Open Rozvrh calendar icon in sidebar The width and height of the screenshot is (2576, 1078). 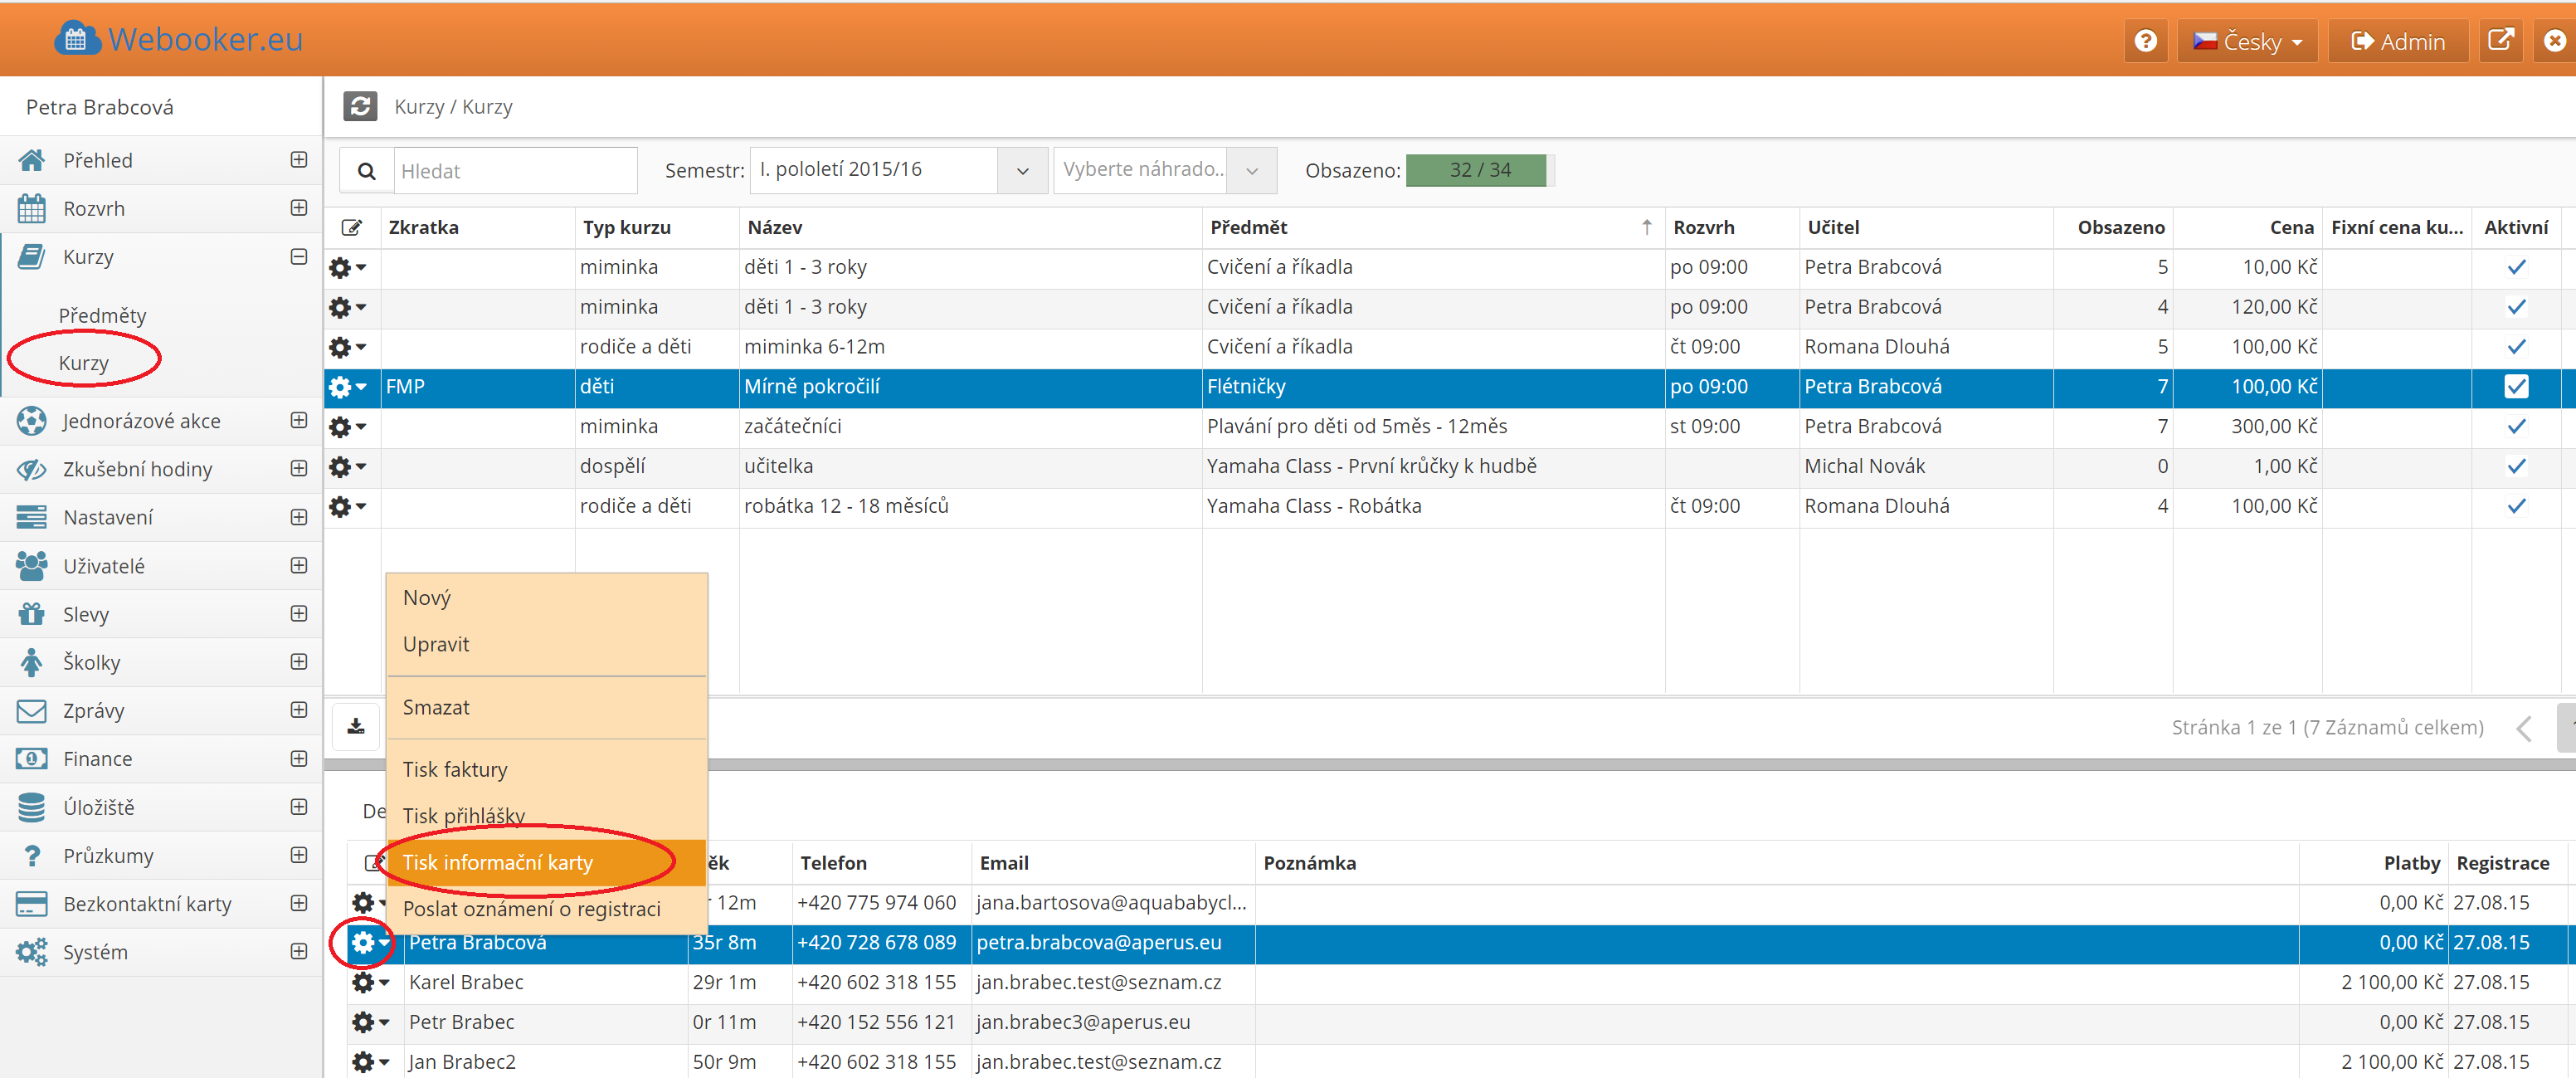coord(31,209)
